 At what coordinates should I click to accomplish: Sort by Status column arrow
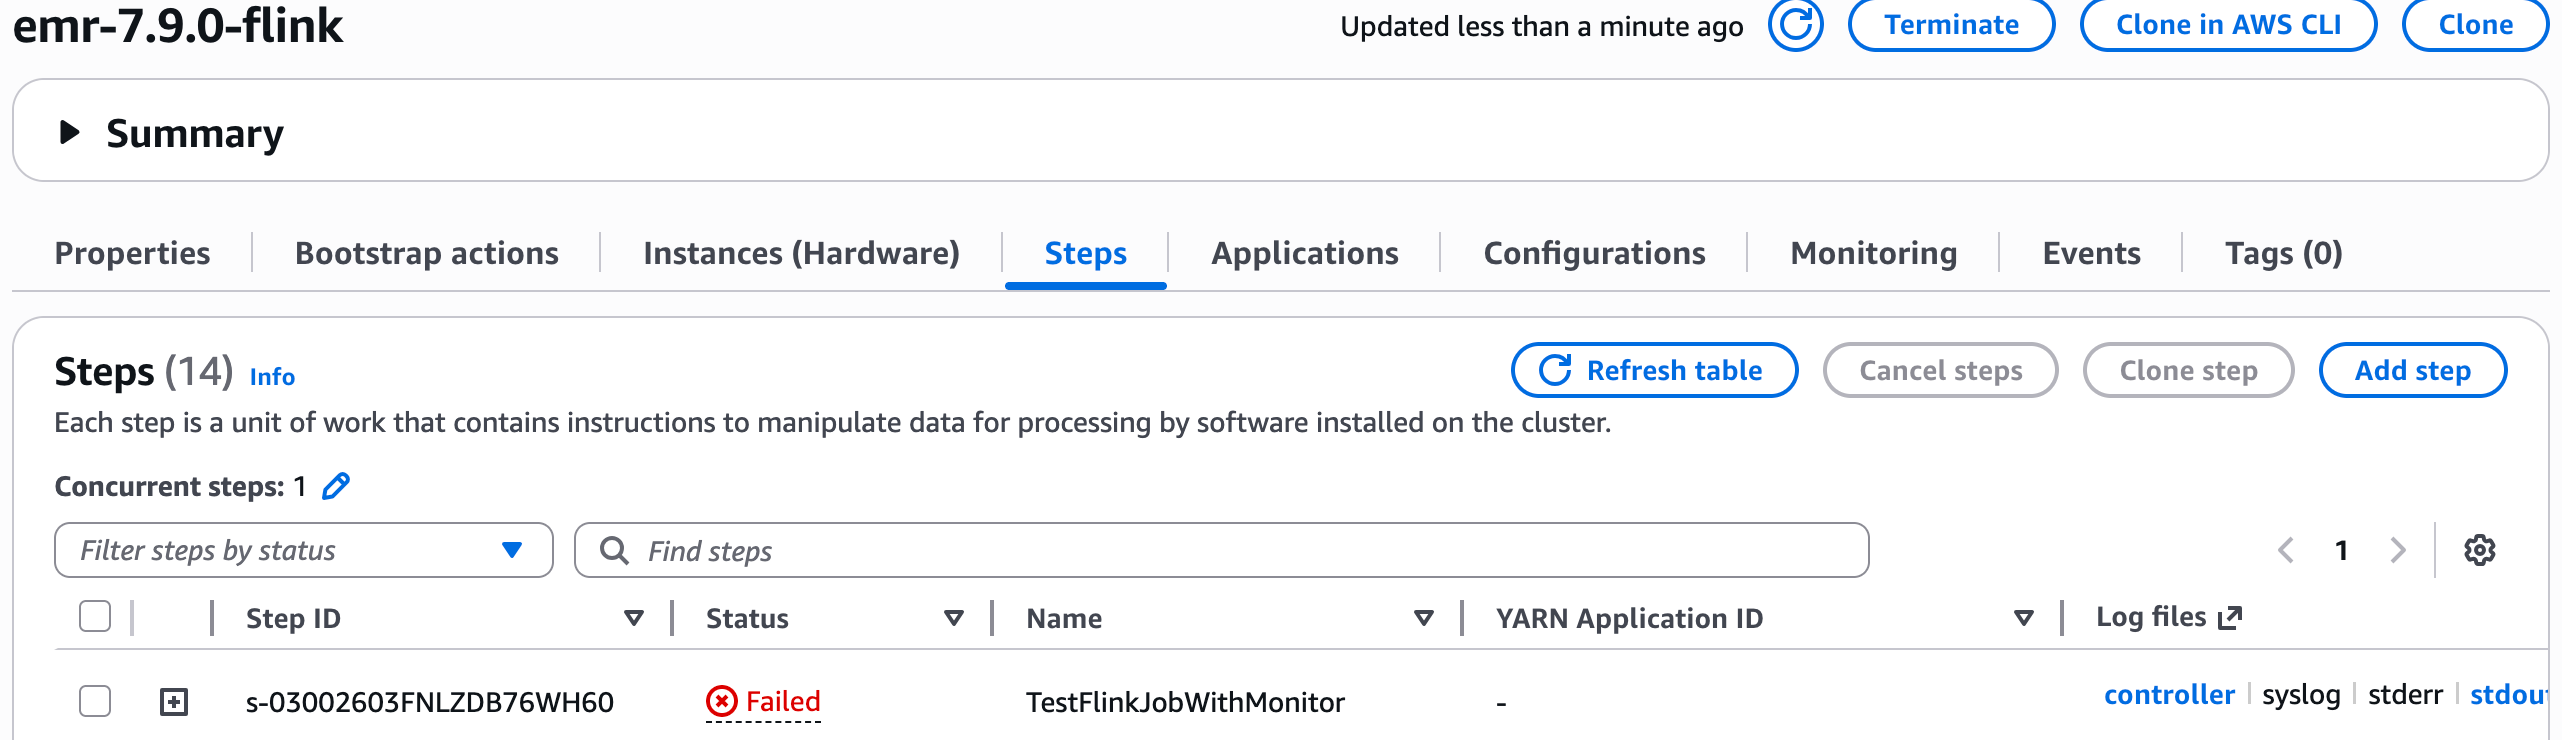(x=954, y=618)
